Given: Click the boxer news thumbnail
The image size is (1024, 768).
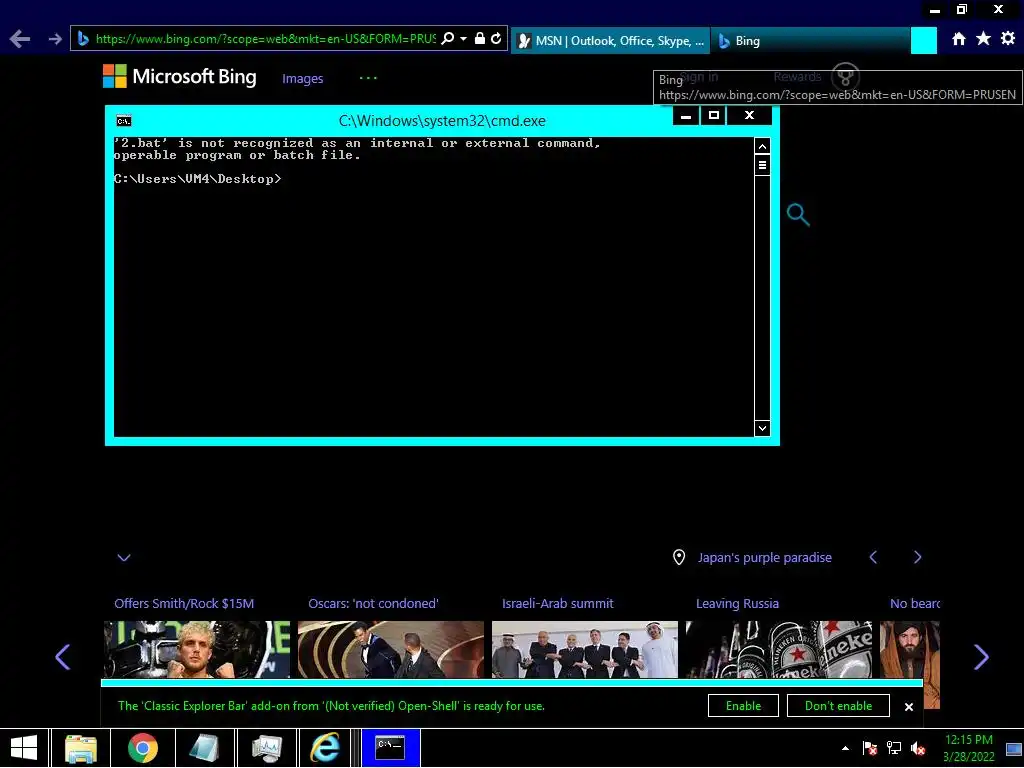Looking at the screenshot, I should [x=197, y=649].
